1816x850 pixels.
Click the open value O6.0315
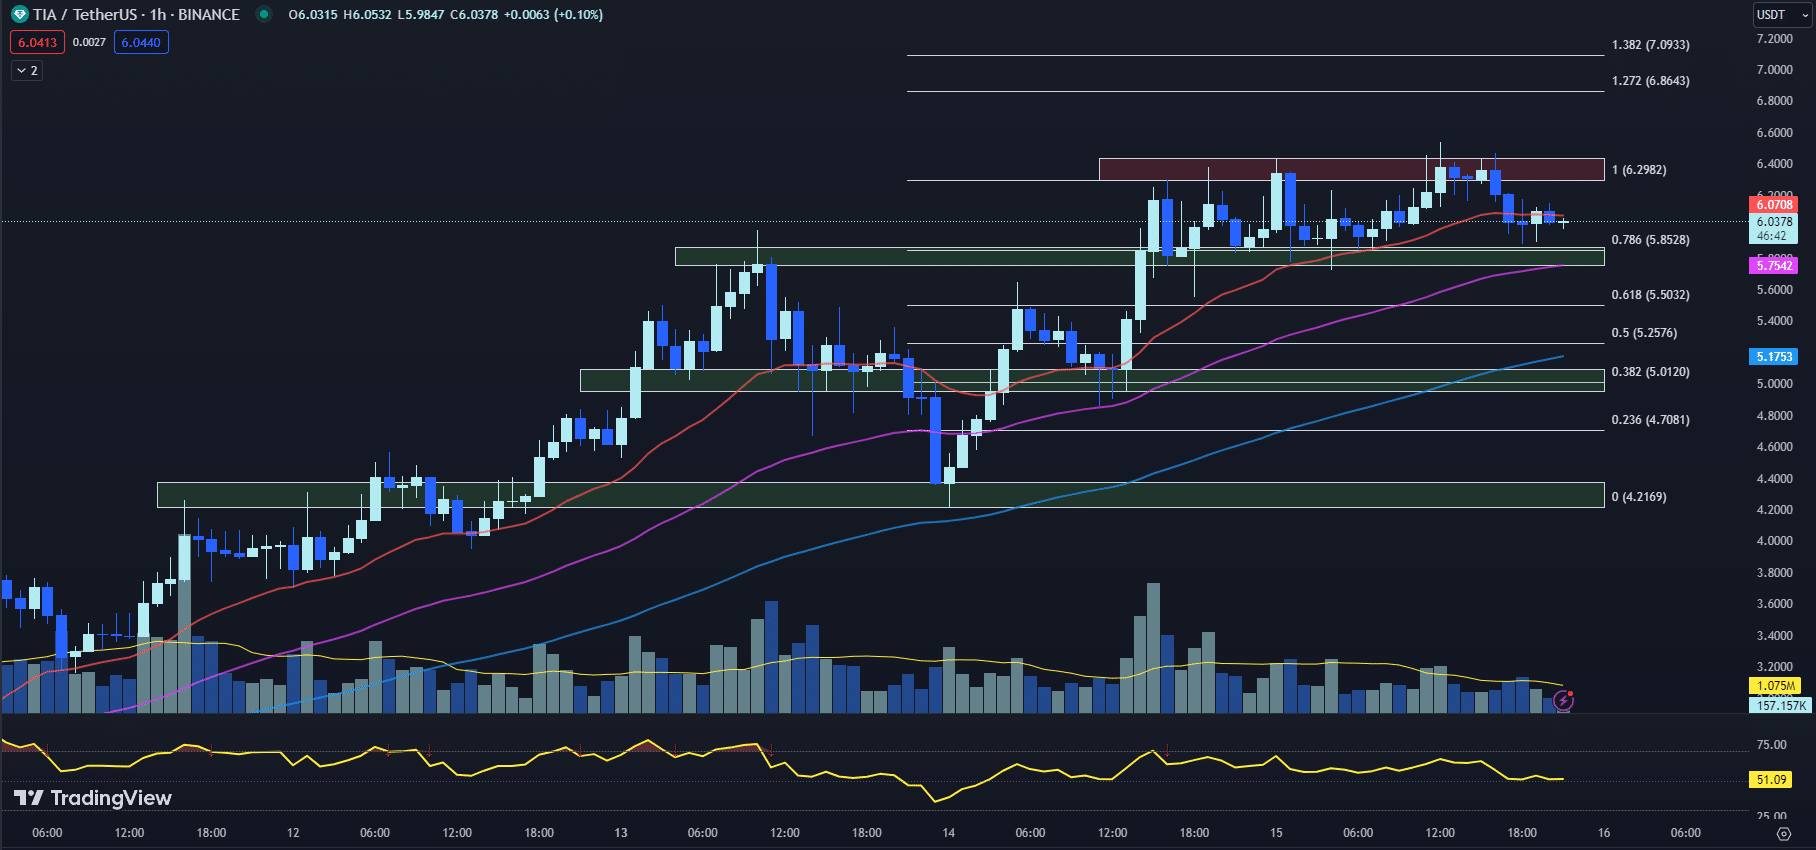pyautogui.click(x=315, y=15)
